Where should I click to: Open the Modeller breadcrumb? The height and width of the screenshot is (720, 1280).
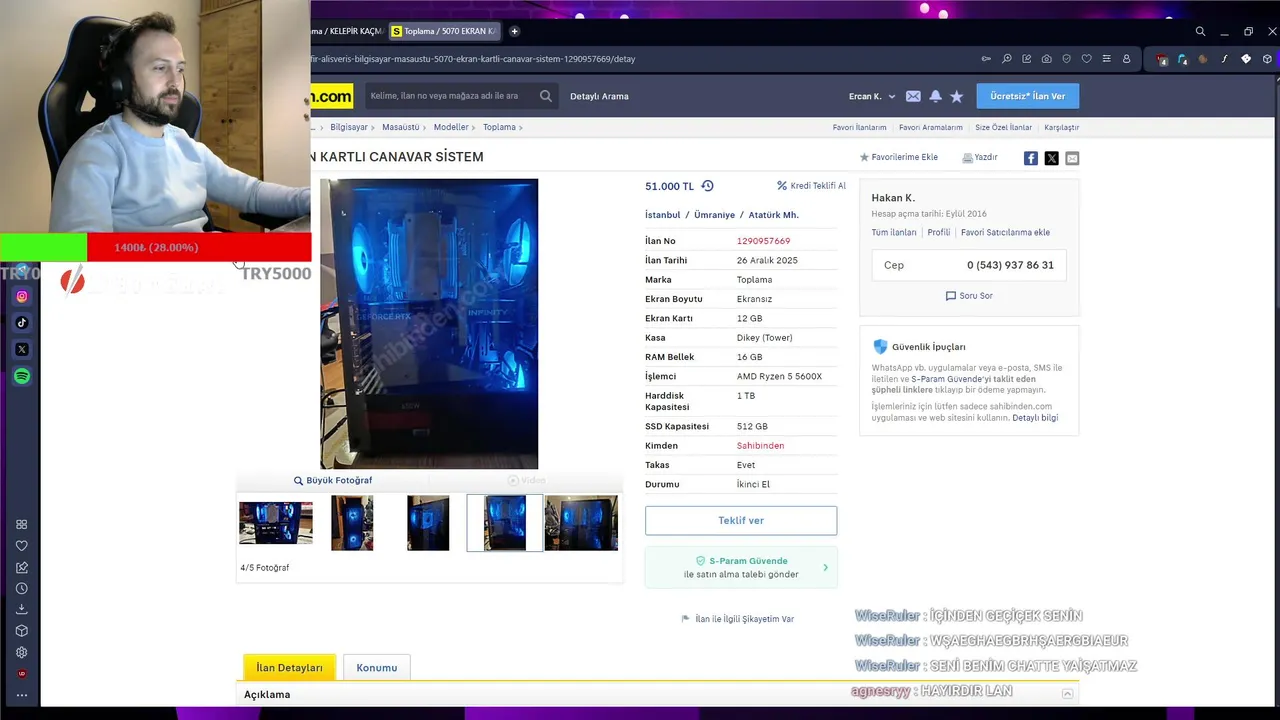pyautogui.click(x=451, y=127)
